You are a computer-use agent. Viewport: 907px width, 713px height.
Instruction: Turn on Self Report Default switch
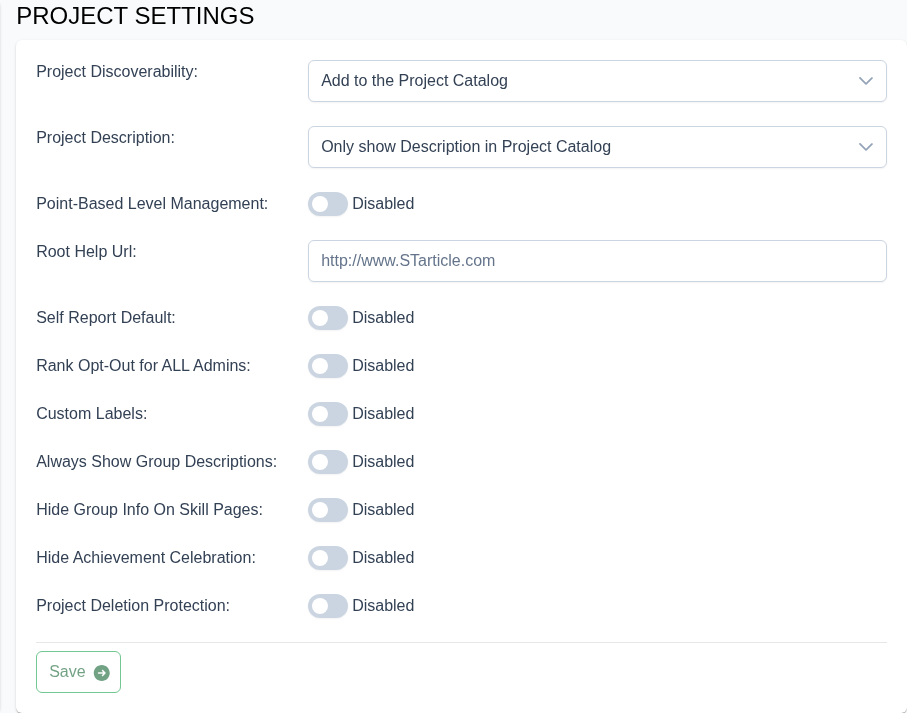(327, 318)
